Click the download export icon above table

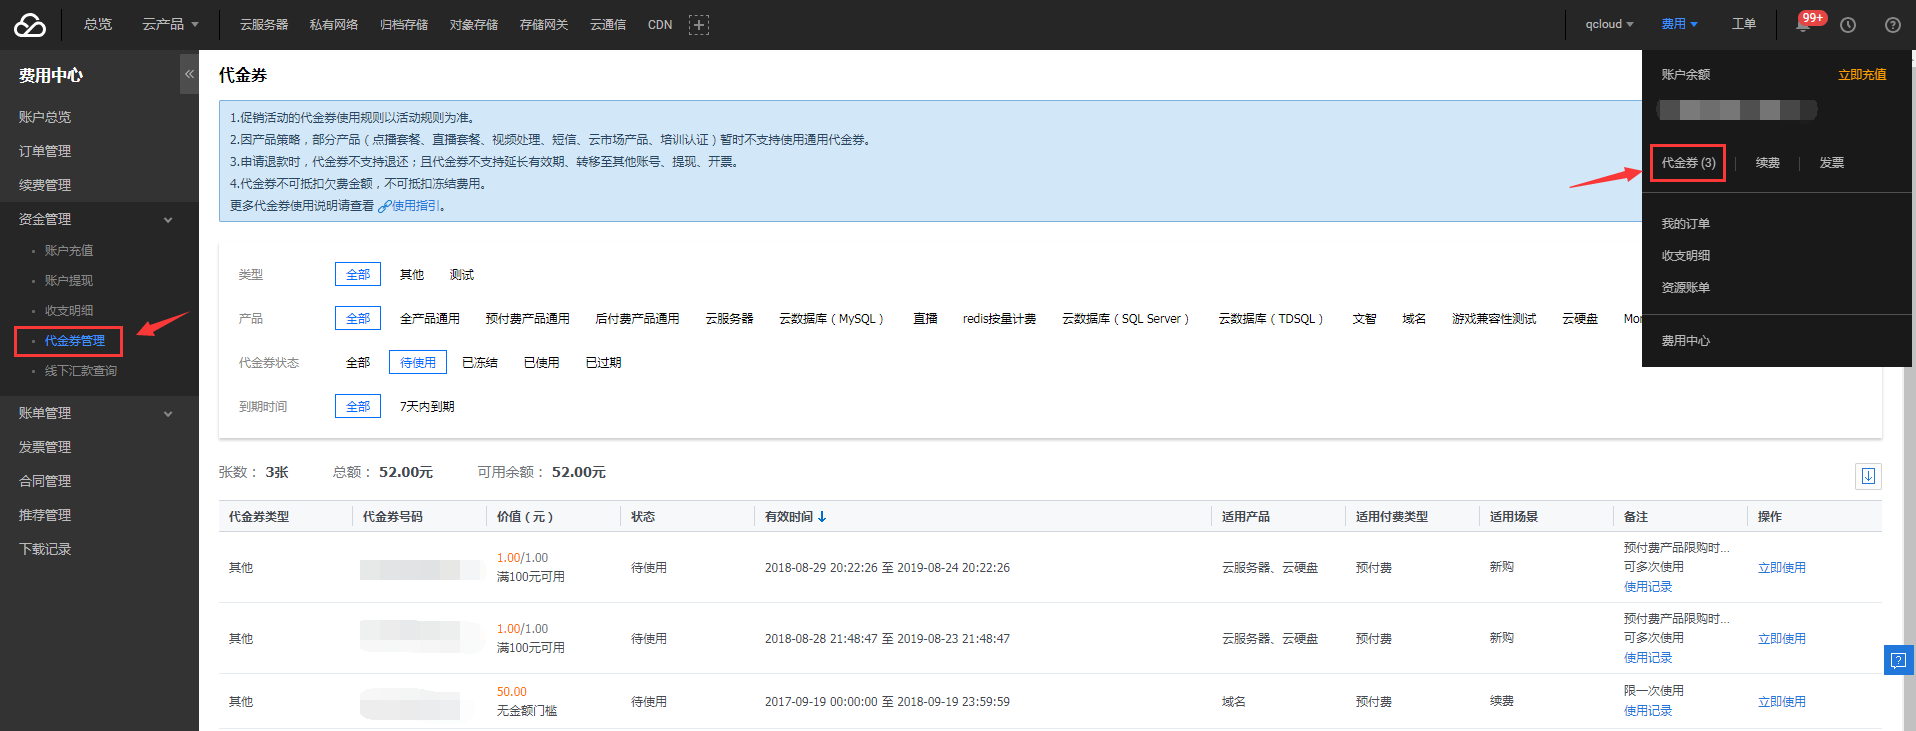(x=1868, y=476)
